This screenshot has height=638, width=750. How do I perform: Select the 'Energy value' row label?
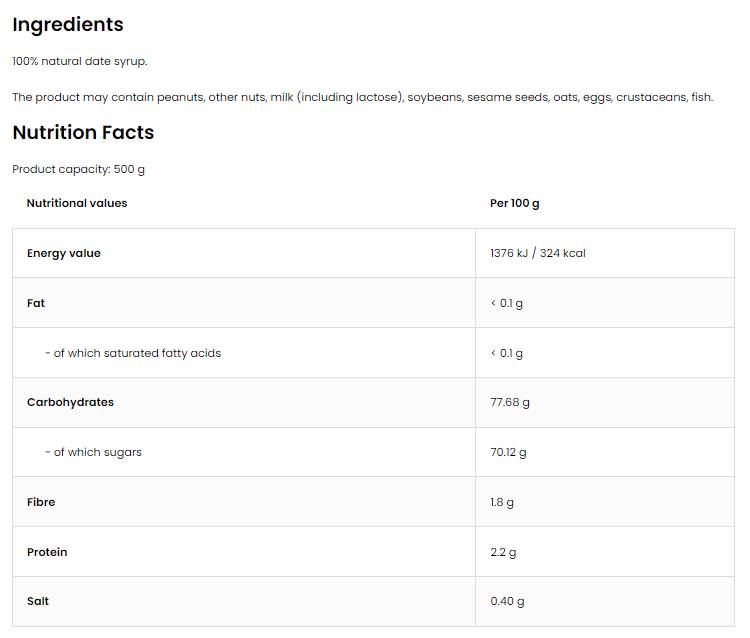pyautogui.click(x=64, y=253)
